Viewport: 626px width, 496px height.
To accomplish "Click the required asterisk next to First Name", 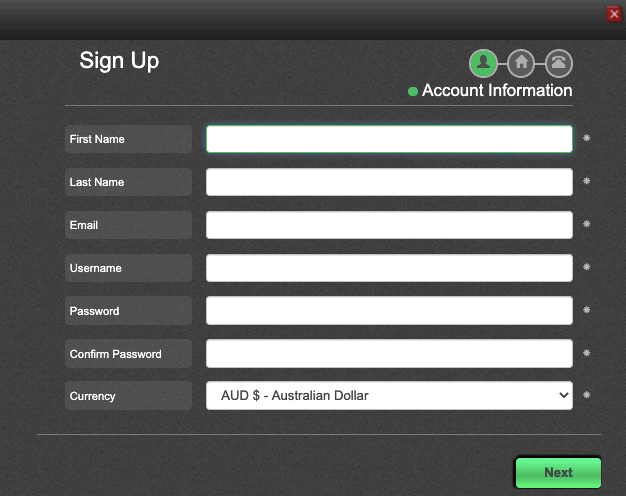I will pyautogui.click(x=587, y=139).
